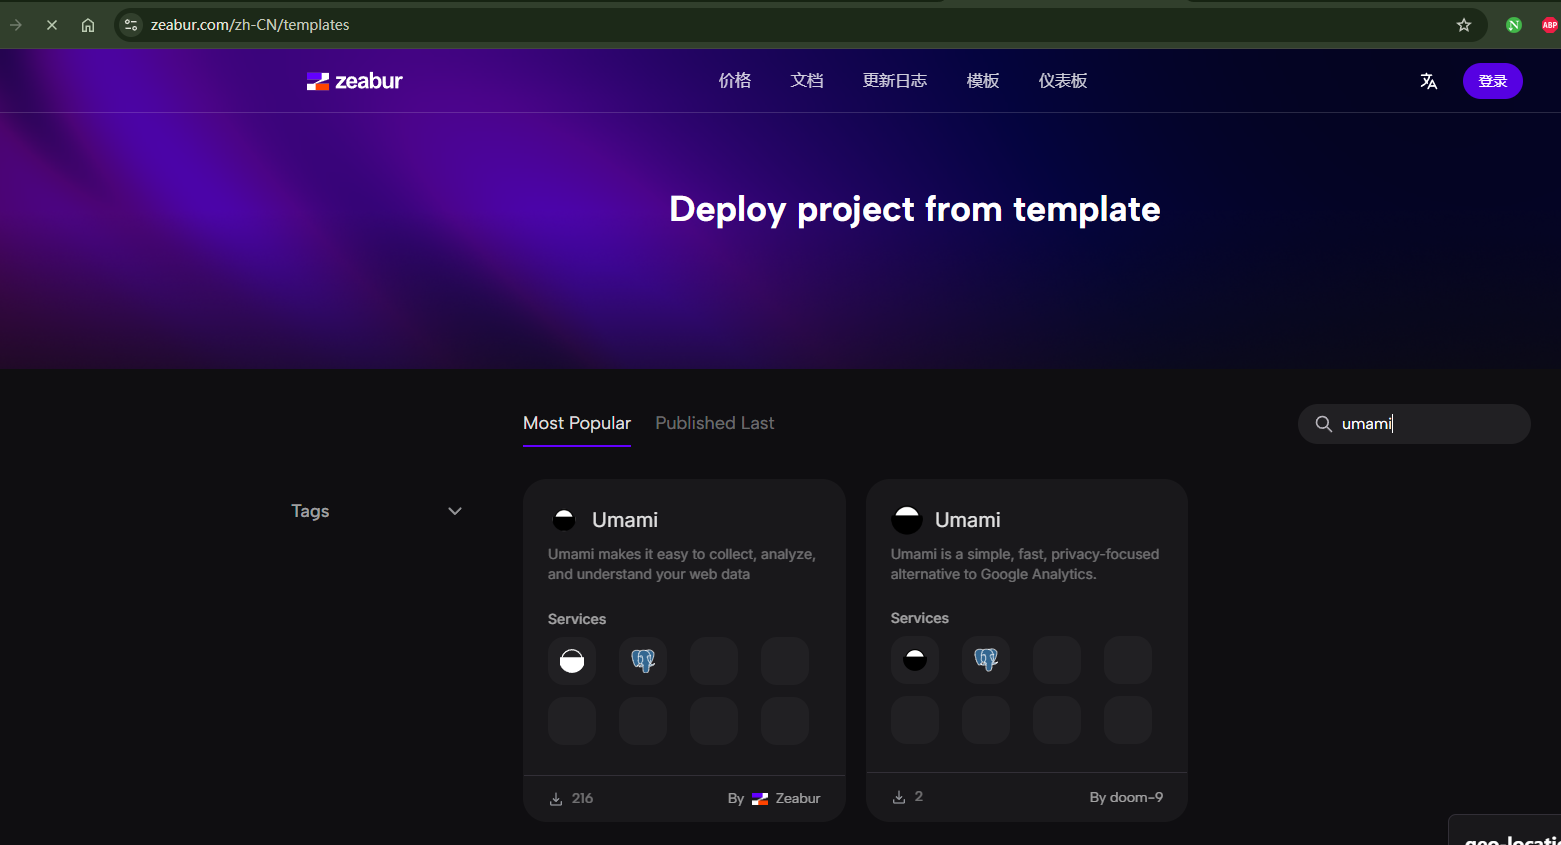Screen dimensions: 1561x845
Task: Open the language translation switcher icon
Action: point(1429,81)
